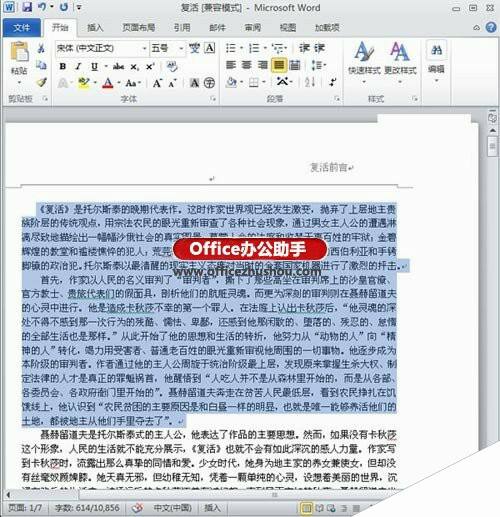Redo using the quick access toolbar
The height and width of the screenshot is (517, 500).
click(64, 7)
